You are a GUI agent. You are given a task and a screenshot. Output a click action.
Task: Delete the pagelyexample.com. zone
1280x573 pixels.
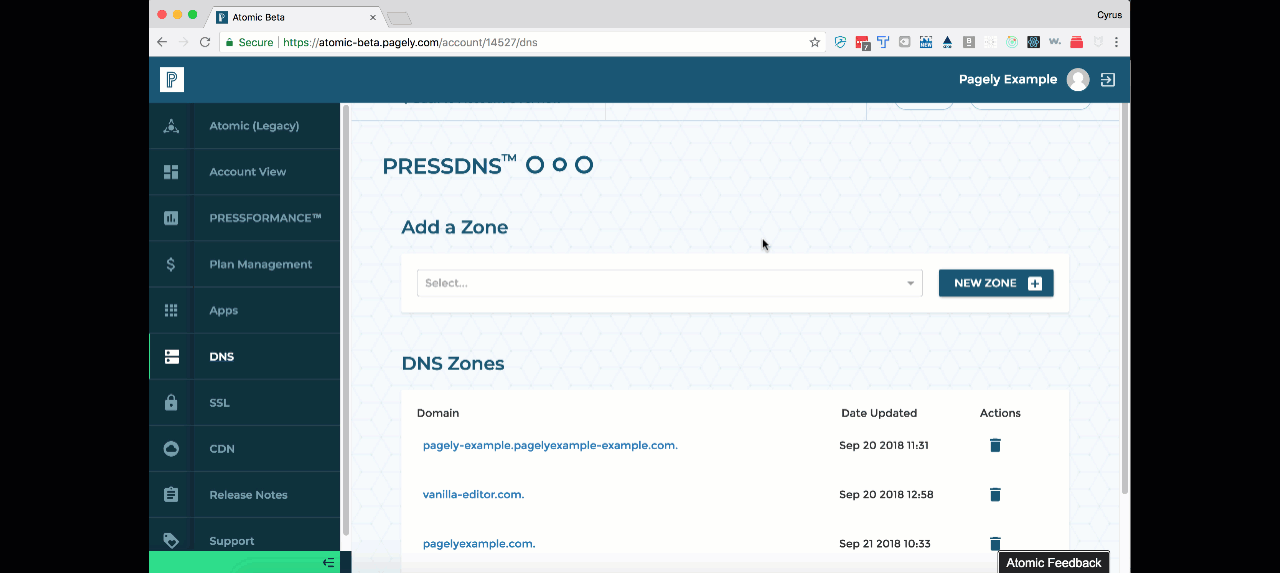click(x=995, y=543)
